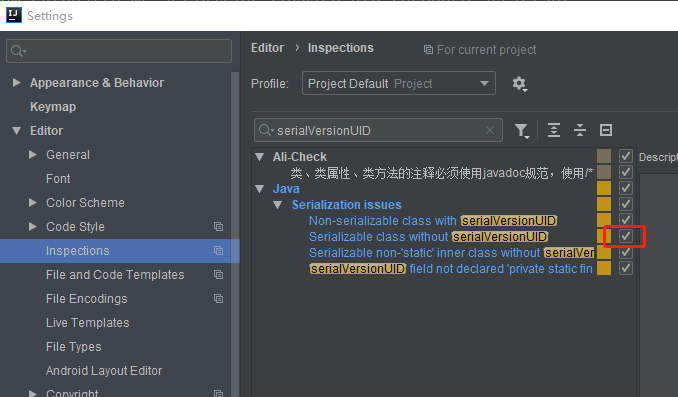Uncheck the Ali-Check group checkbox
Screen dimensions: 678x397
pos(626,156)
